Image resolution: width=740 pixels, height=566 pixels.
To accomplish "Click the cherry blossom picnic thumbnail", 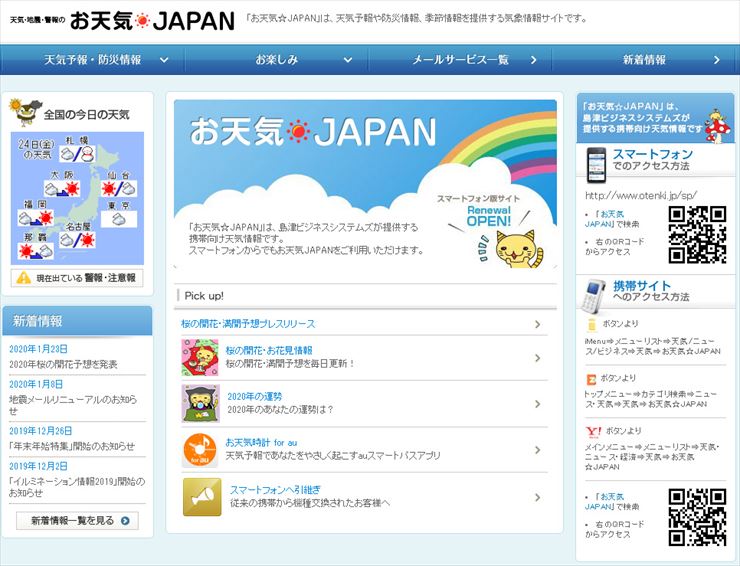I will [x=200, y=357].
